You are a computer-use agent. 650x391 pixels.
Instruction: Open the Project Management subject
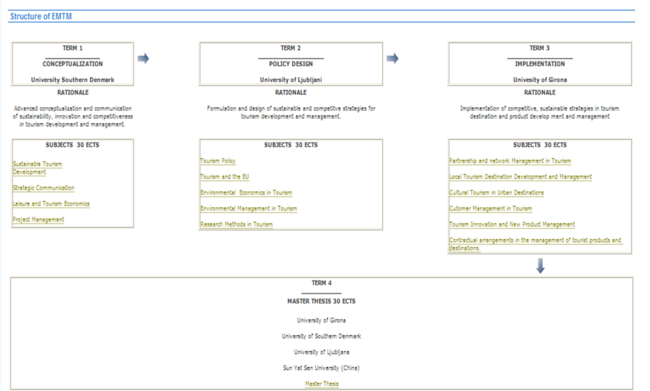tap(38, 219)
